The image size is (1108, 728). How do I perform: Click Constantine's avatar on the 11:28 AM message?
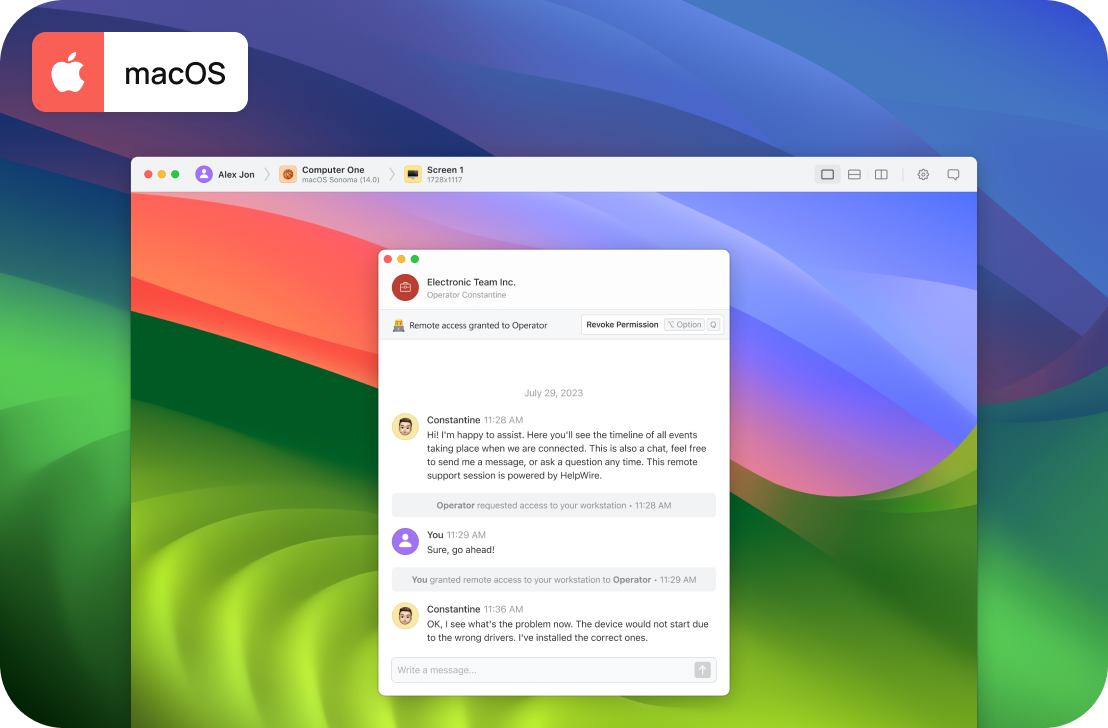click(x=406, y=427)
